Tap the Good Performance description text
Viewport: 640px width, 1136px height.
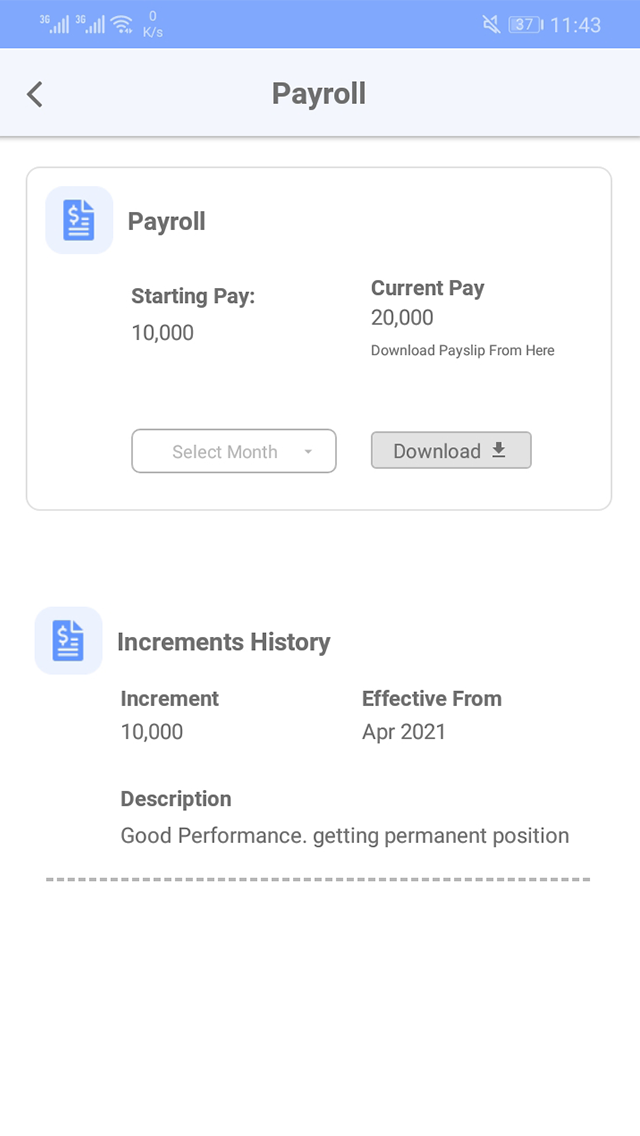click(x=345, y=836)
